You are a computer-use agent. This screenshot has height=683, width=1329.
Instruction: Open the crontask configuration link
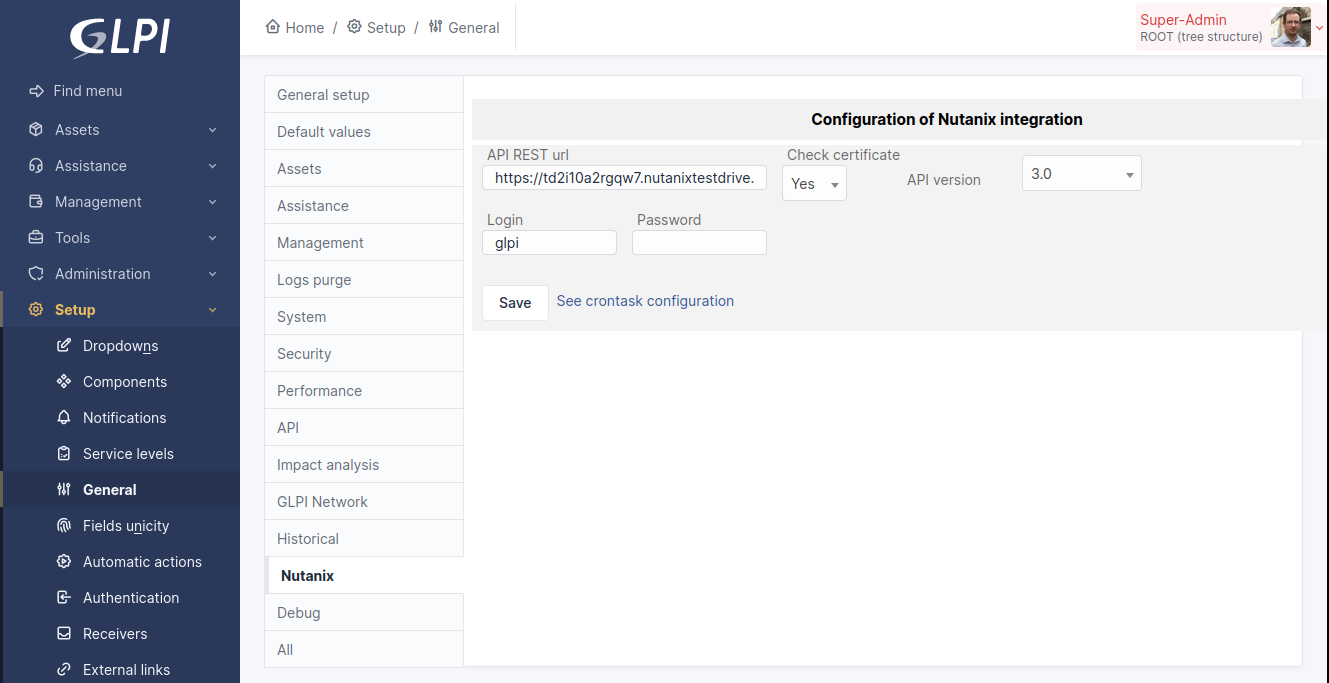645,300
